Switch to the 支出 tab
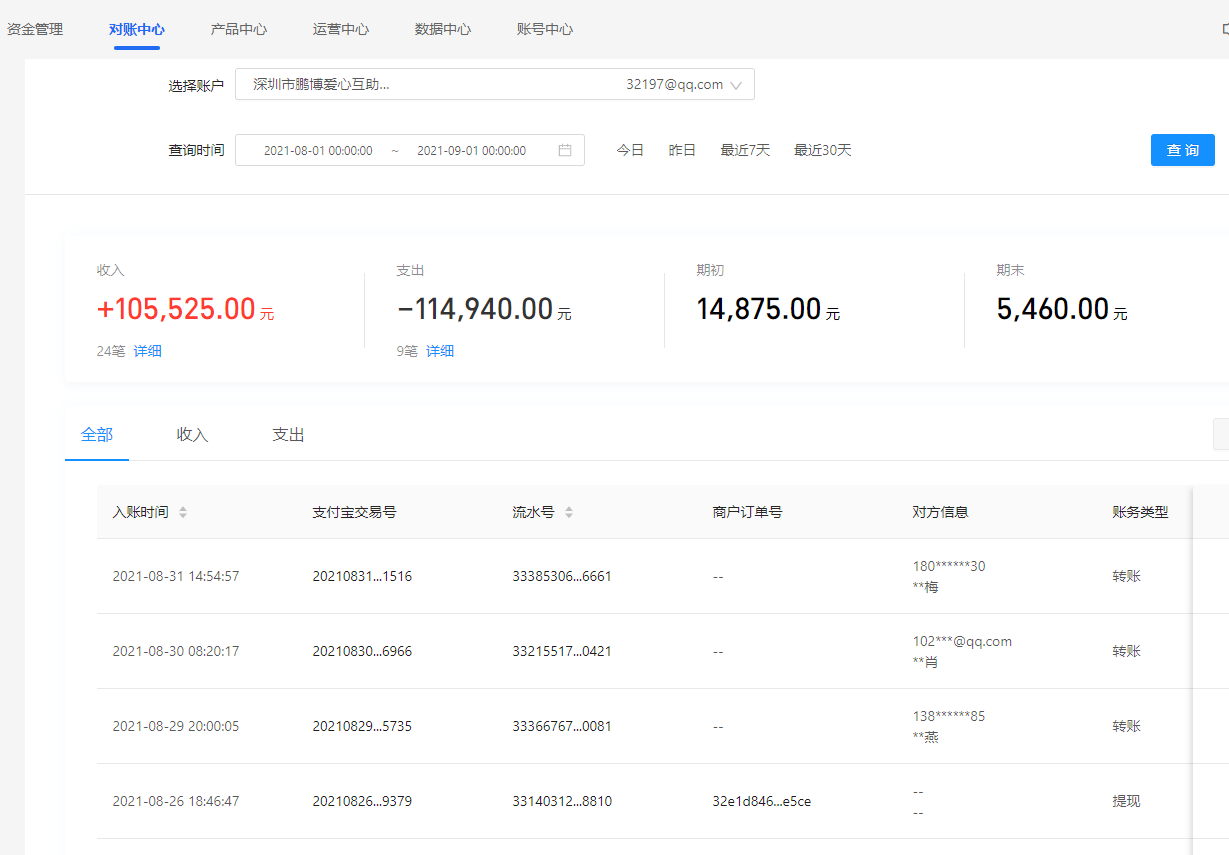Screen dimensions: 1229x855 pos(288,435)
